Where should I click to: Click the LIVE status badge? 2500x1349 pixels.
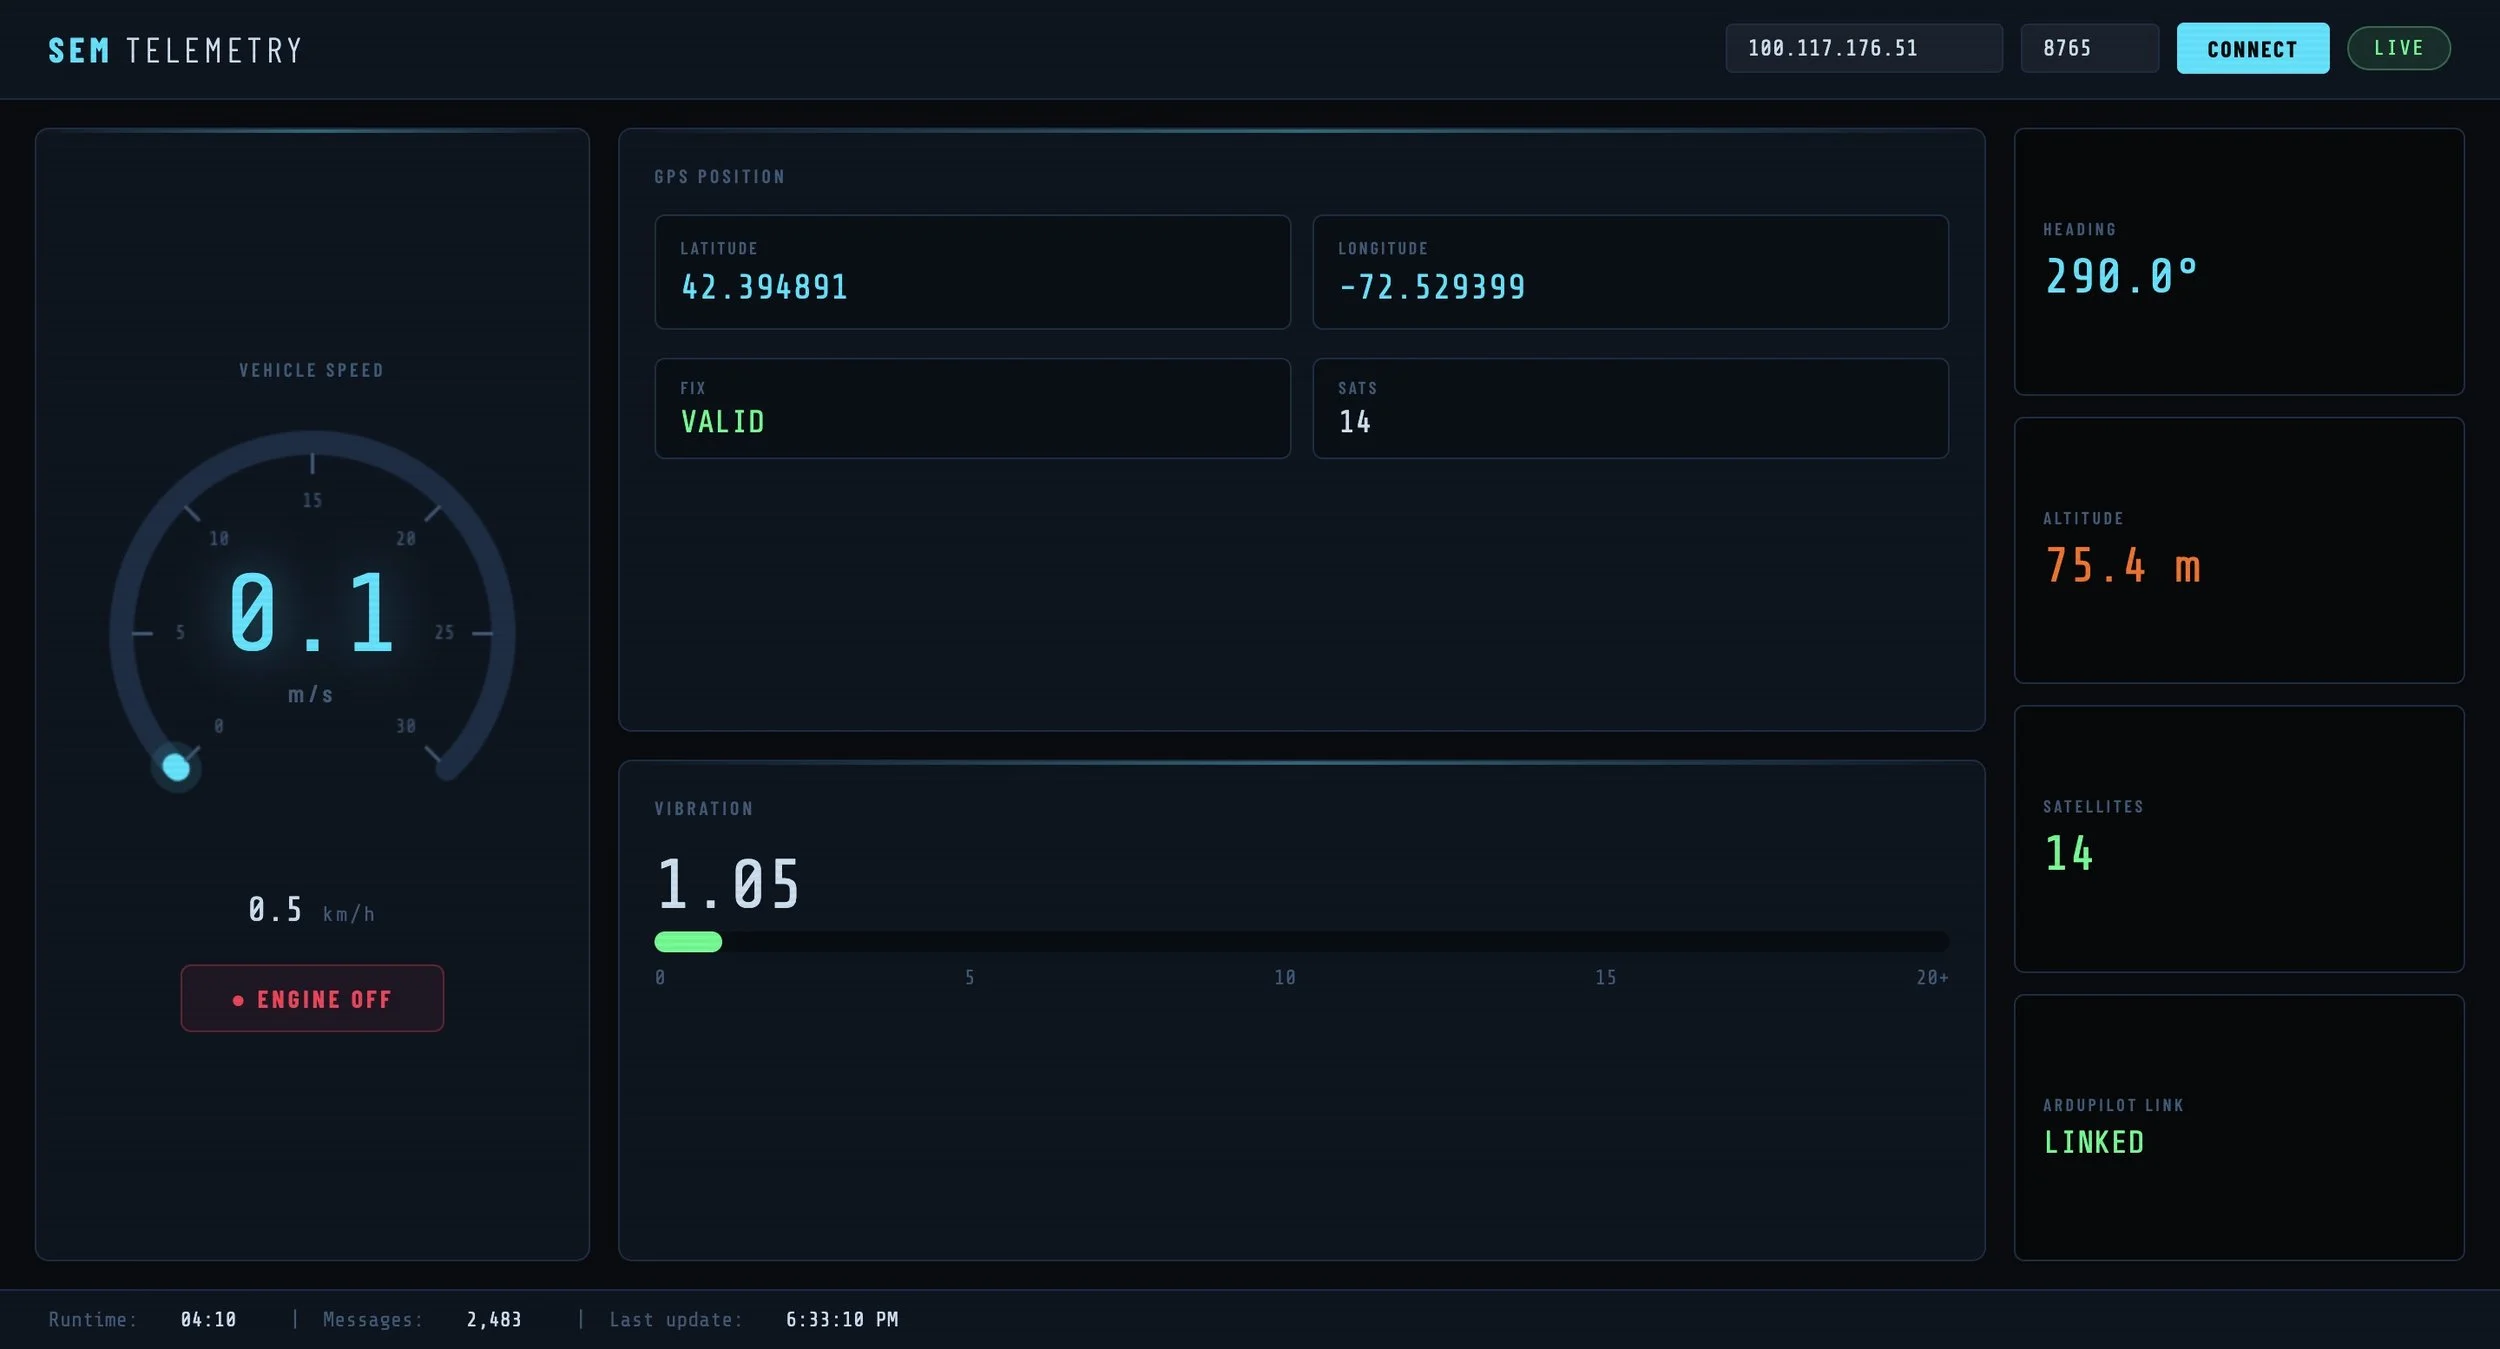pos(2398,48)
